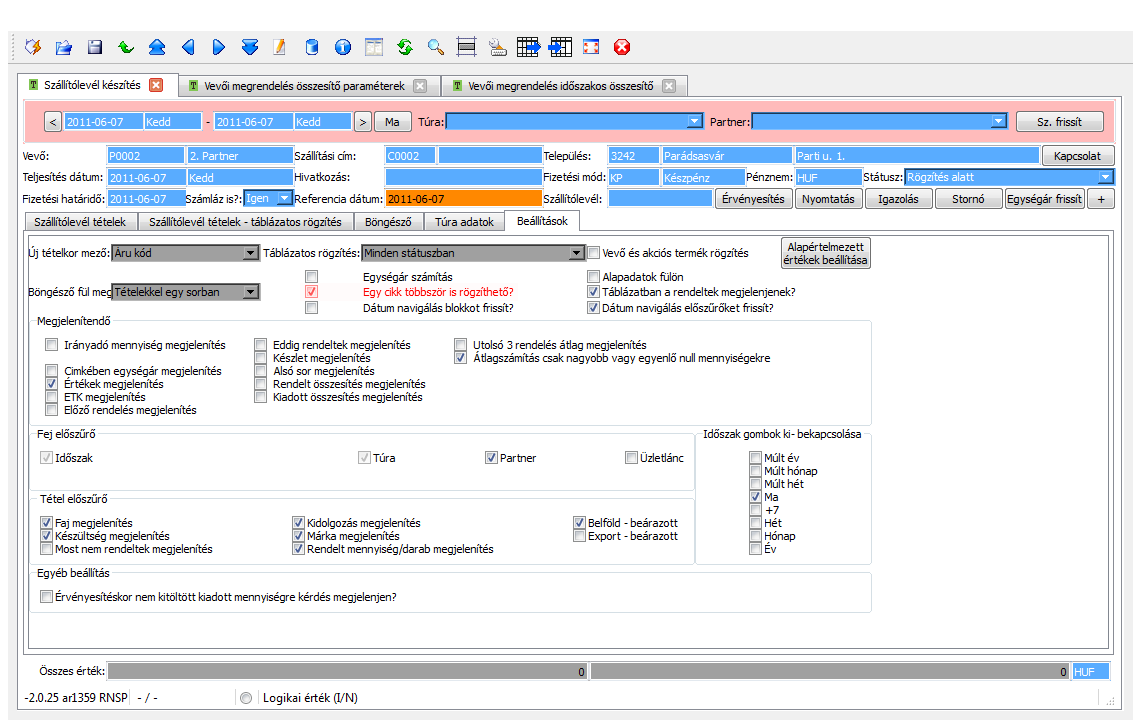This screenshot has height=728, width=1141.
Task: Close the Szállítólevél készítés tab
Action: [x=156, y=85]
